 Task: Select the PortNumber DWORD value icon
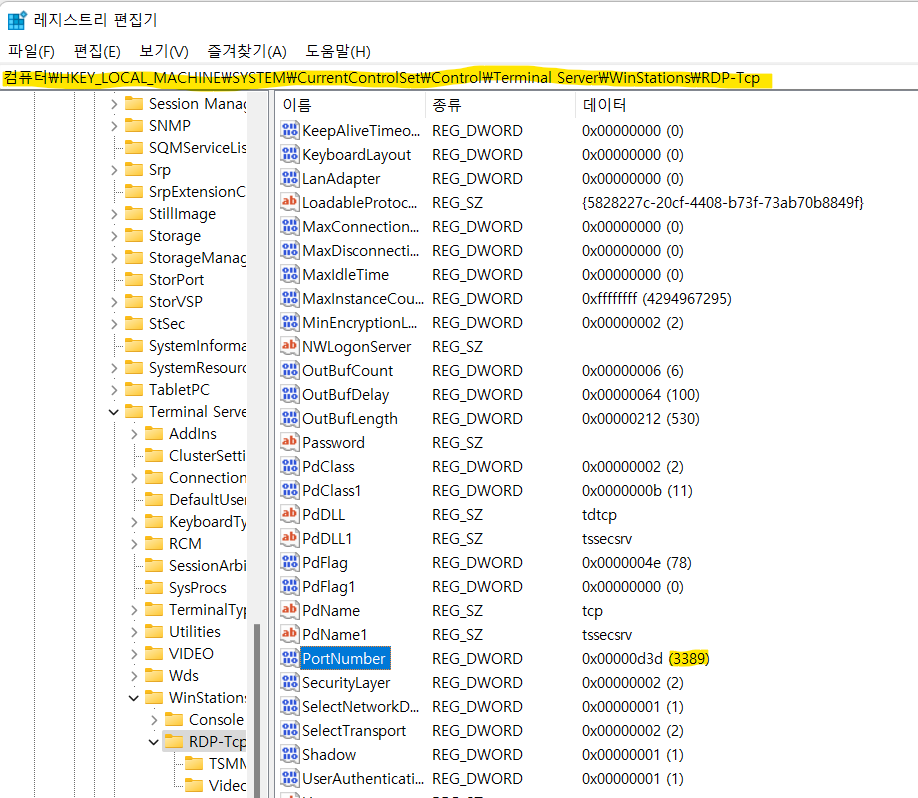290,658
